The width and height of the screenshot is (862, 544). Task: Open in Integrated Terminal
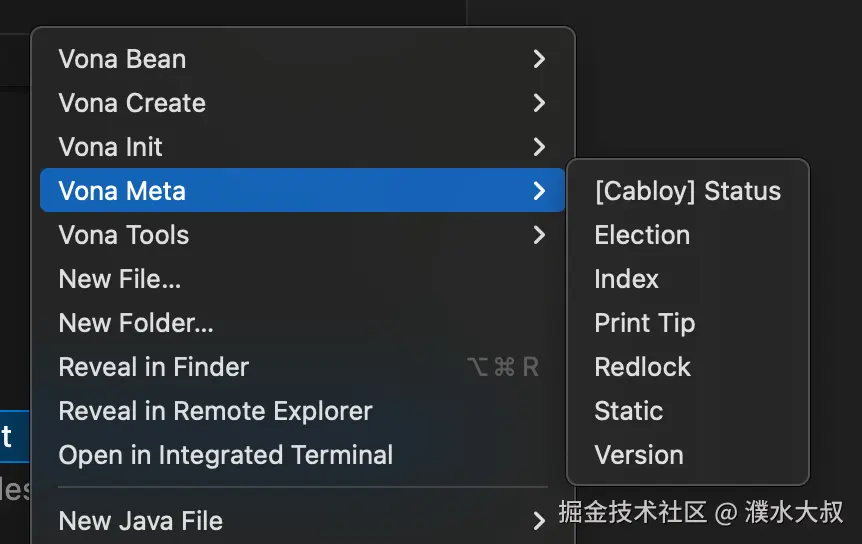coord(226,455)
